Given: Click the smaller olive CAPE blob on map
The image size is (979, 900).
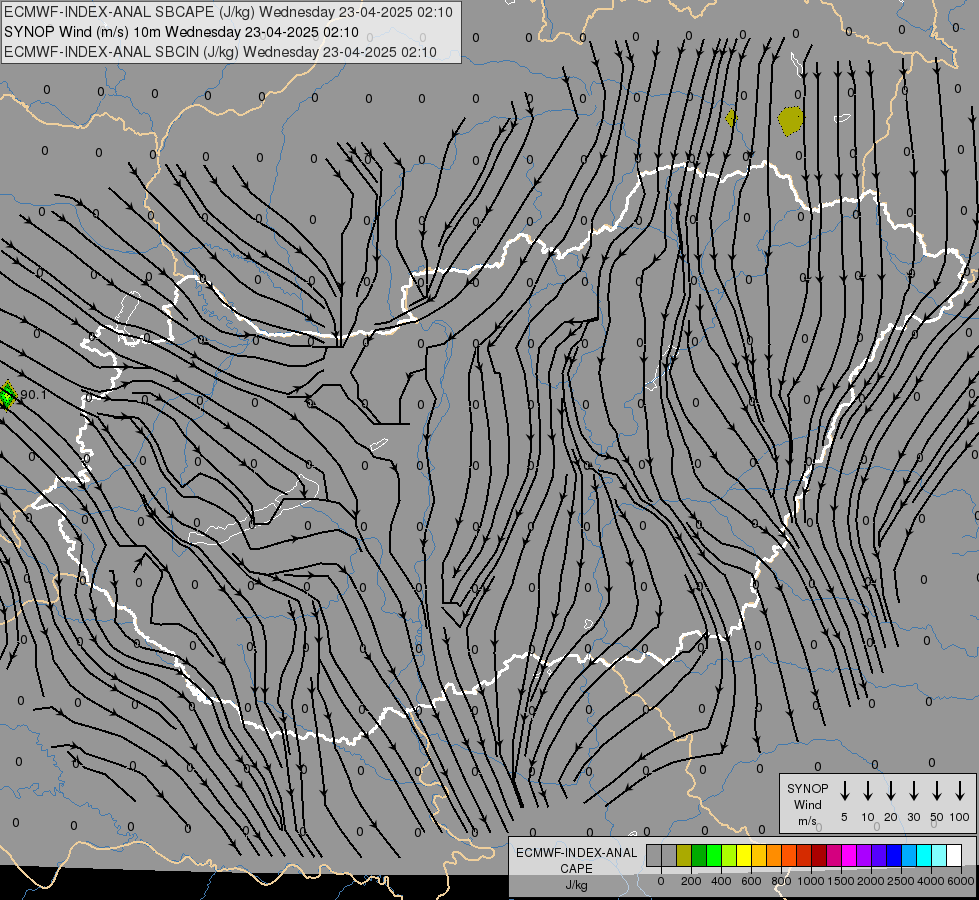Looking at the screenshot, I should tap(731, 117).
